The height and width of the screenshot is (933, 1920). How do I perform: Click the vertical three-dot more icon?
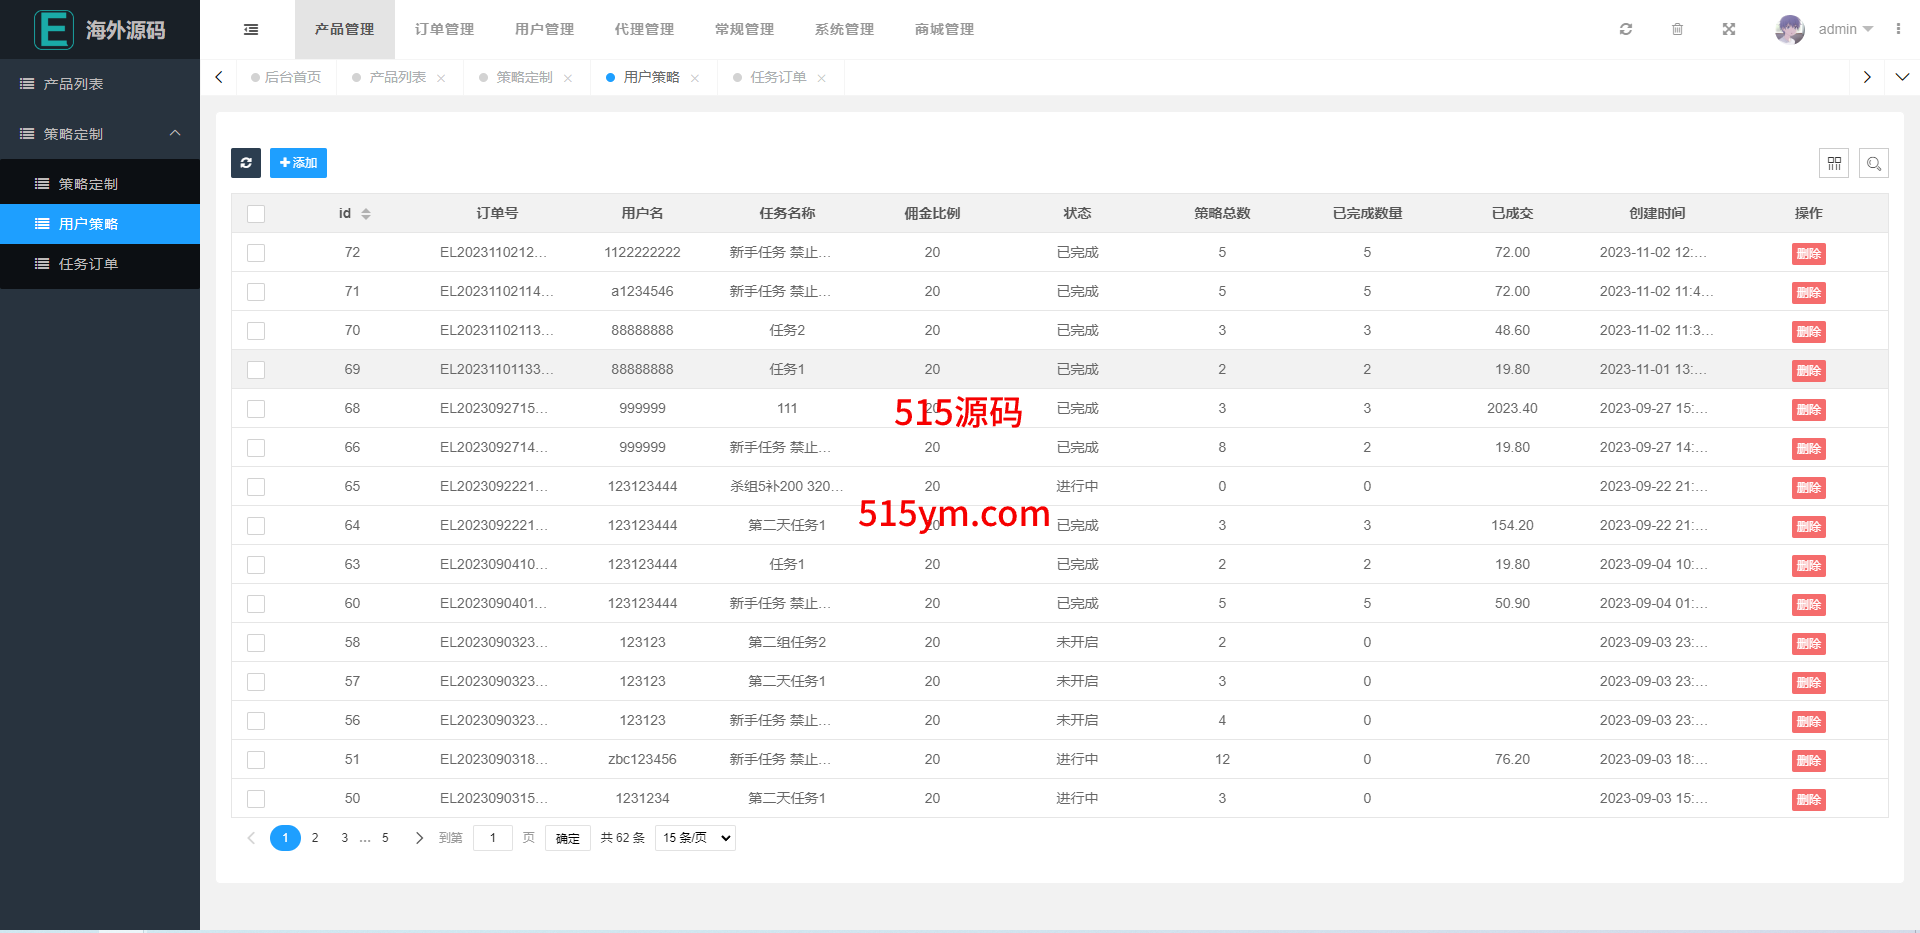pyautogui.click(x=1898, y=30)
